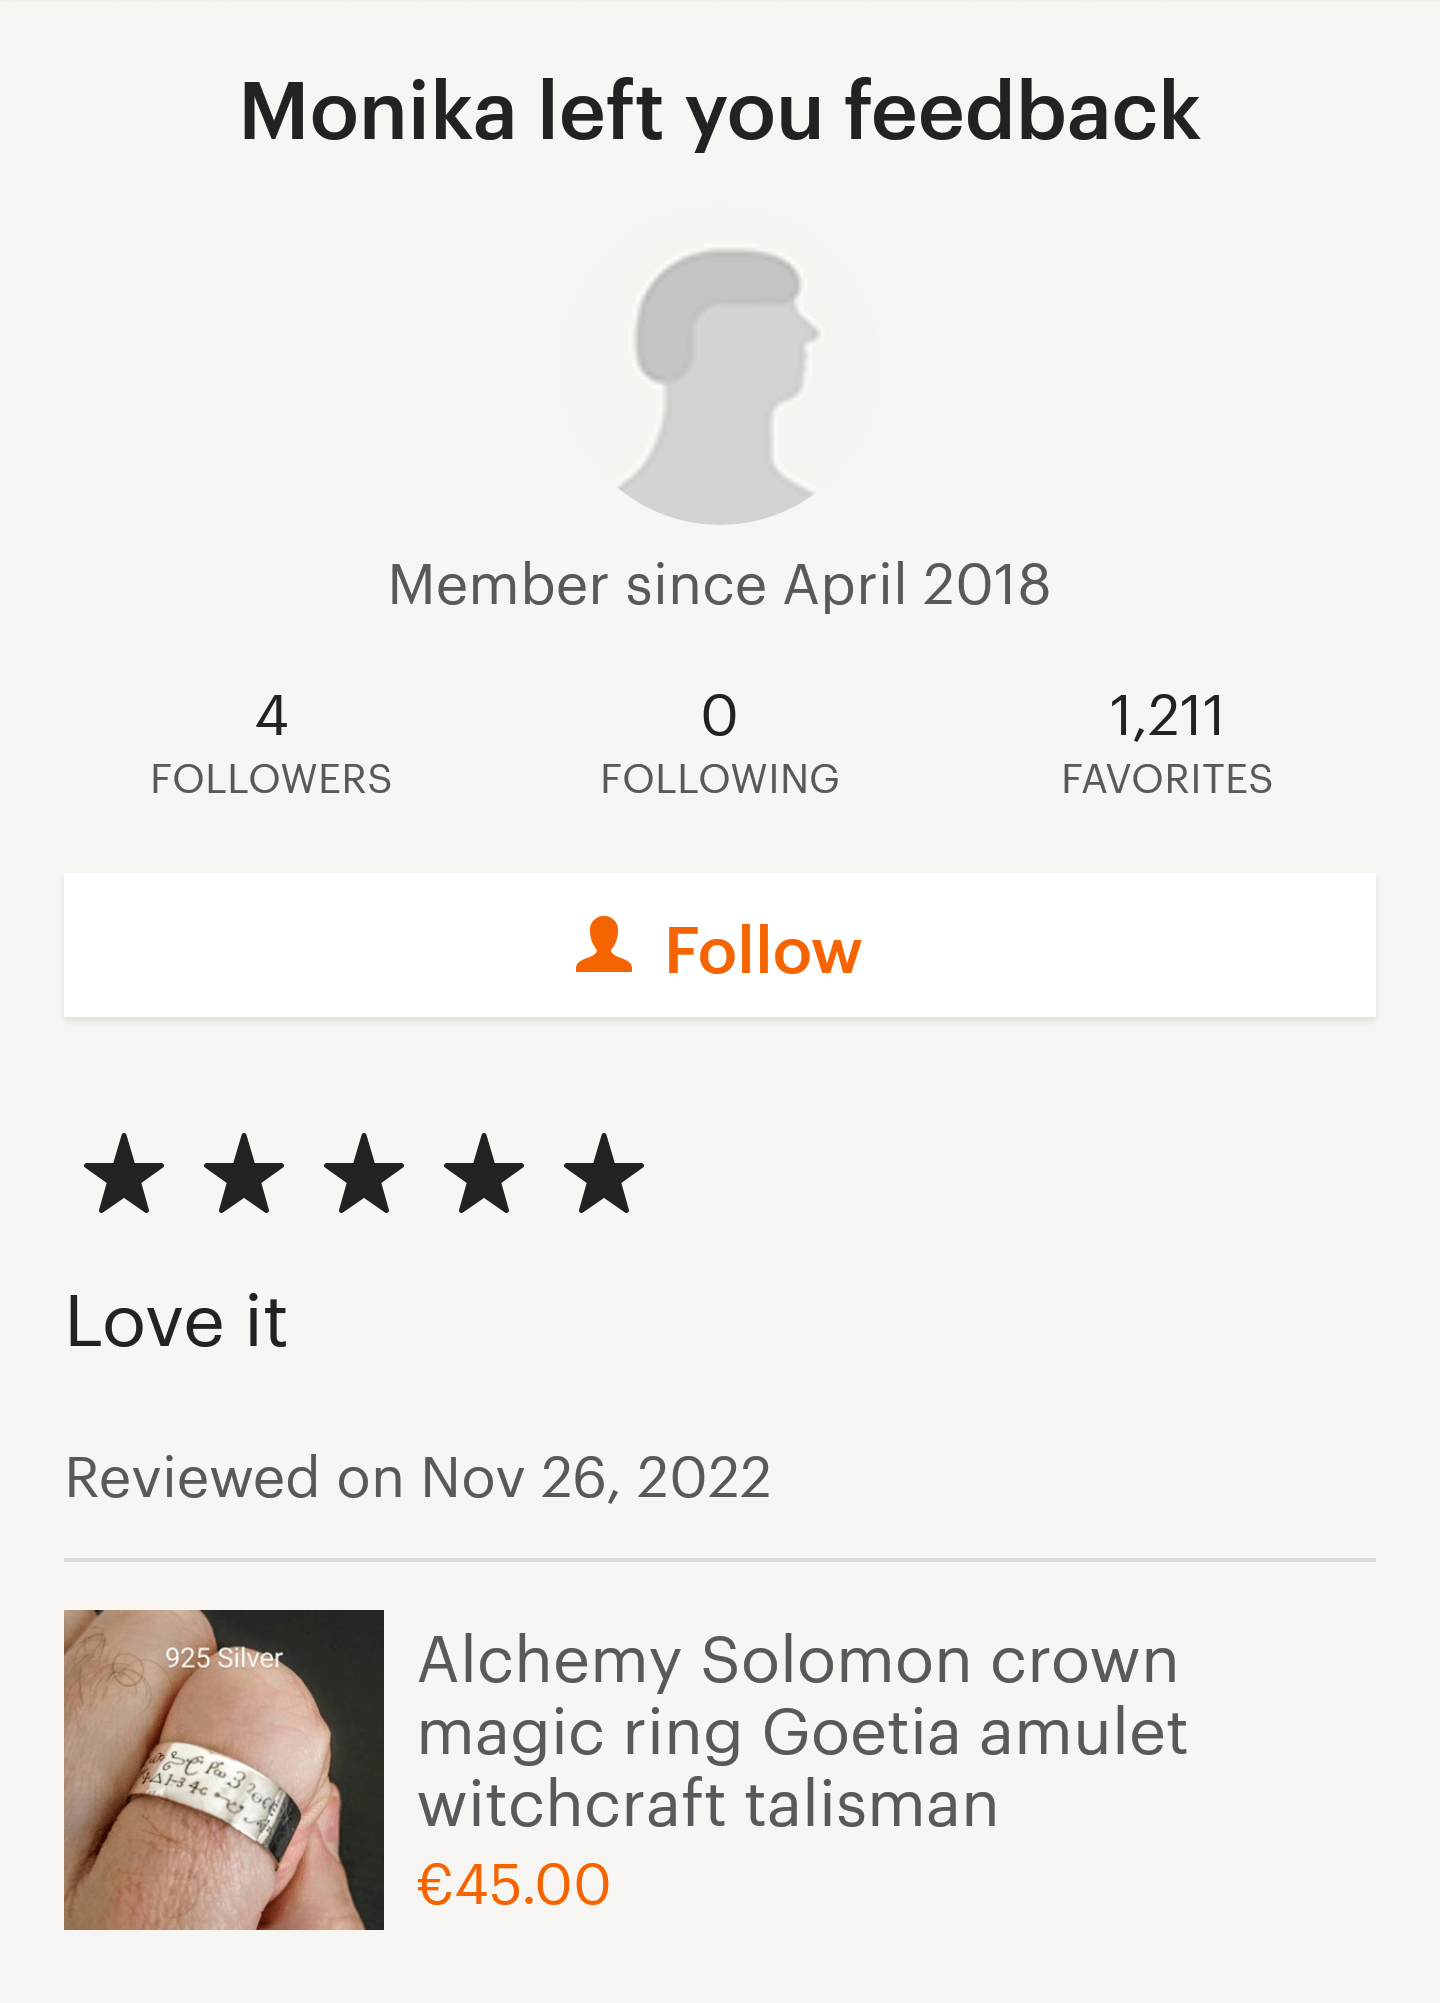Image resolution: width=1440 pixels, height=2003 pixels.
Task: Click the 'Member since April 2018' text
Action: tap(720, 585)
